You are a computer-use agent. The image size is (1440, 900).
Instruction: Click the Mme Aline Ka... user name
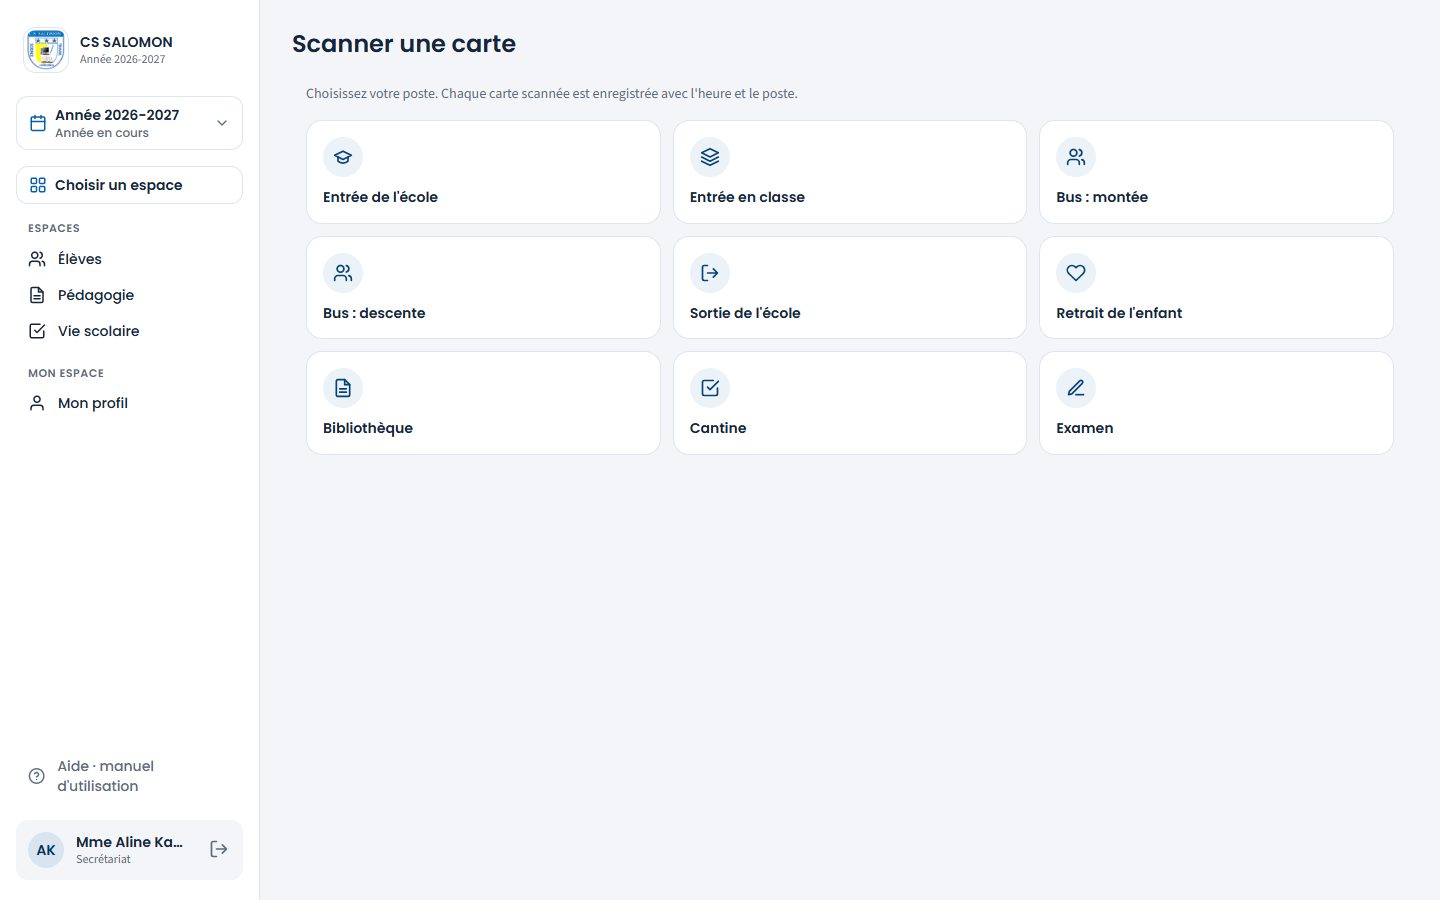[x=129, y=842]
